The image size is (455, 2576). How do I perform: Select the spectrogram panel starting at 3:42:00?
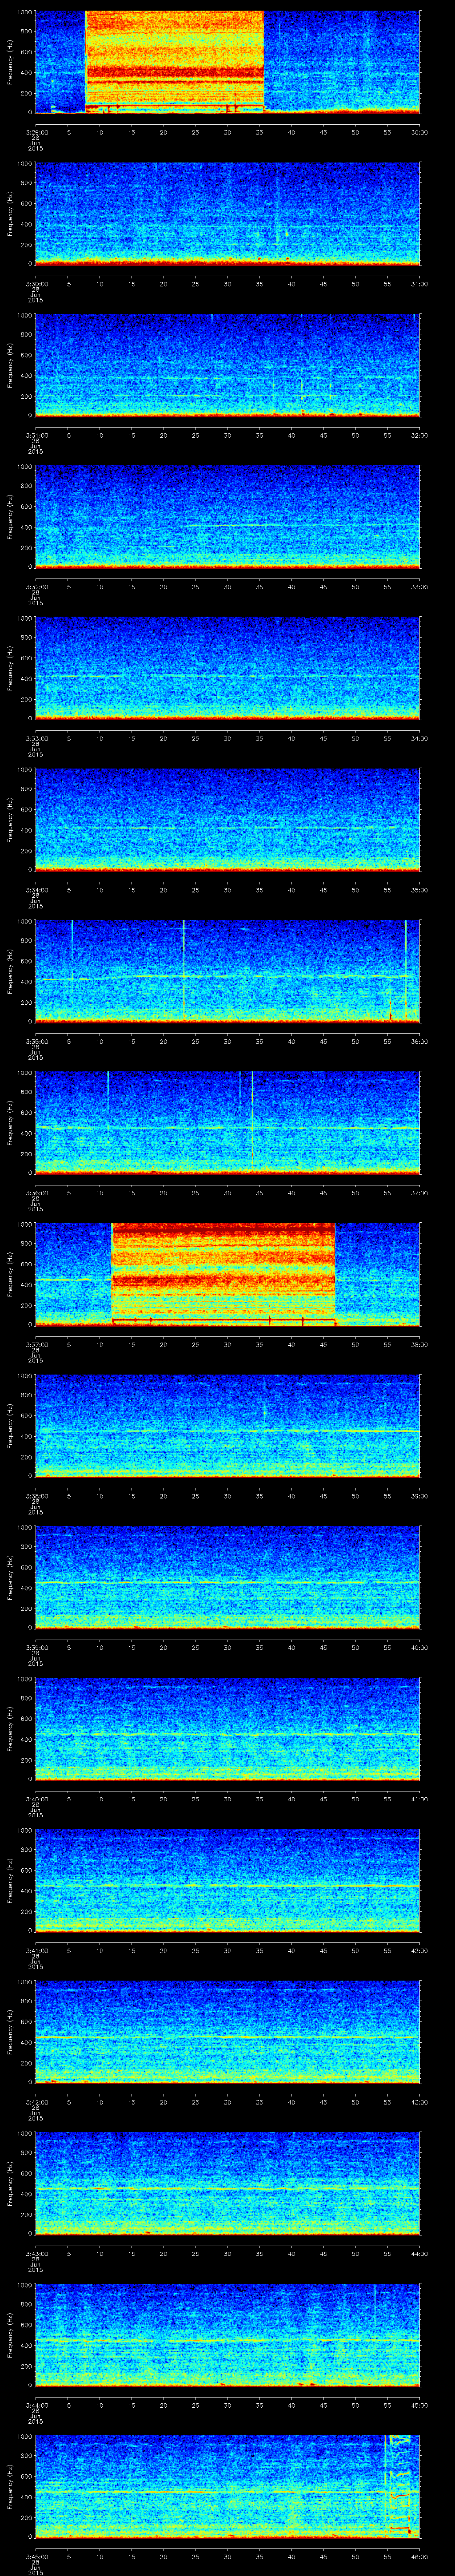228,2032
